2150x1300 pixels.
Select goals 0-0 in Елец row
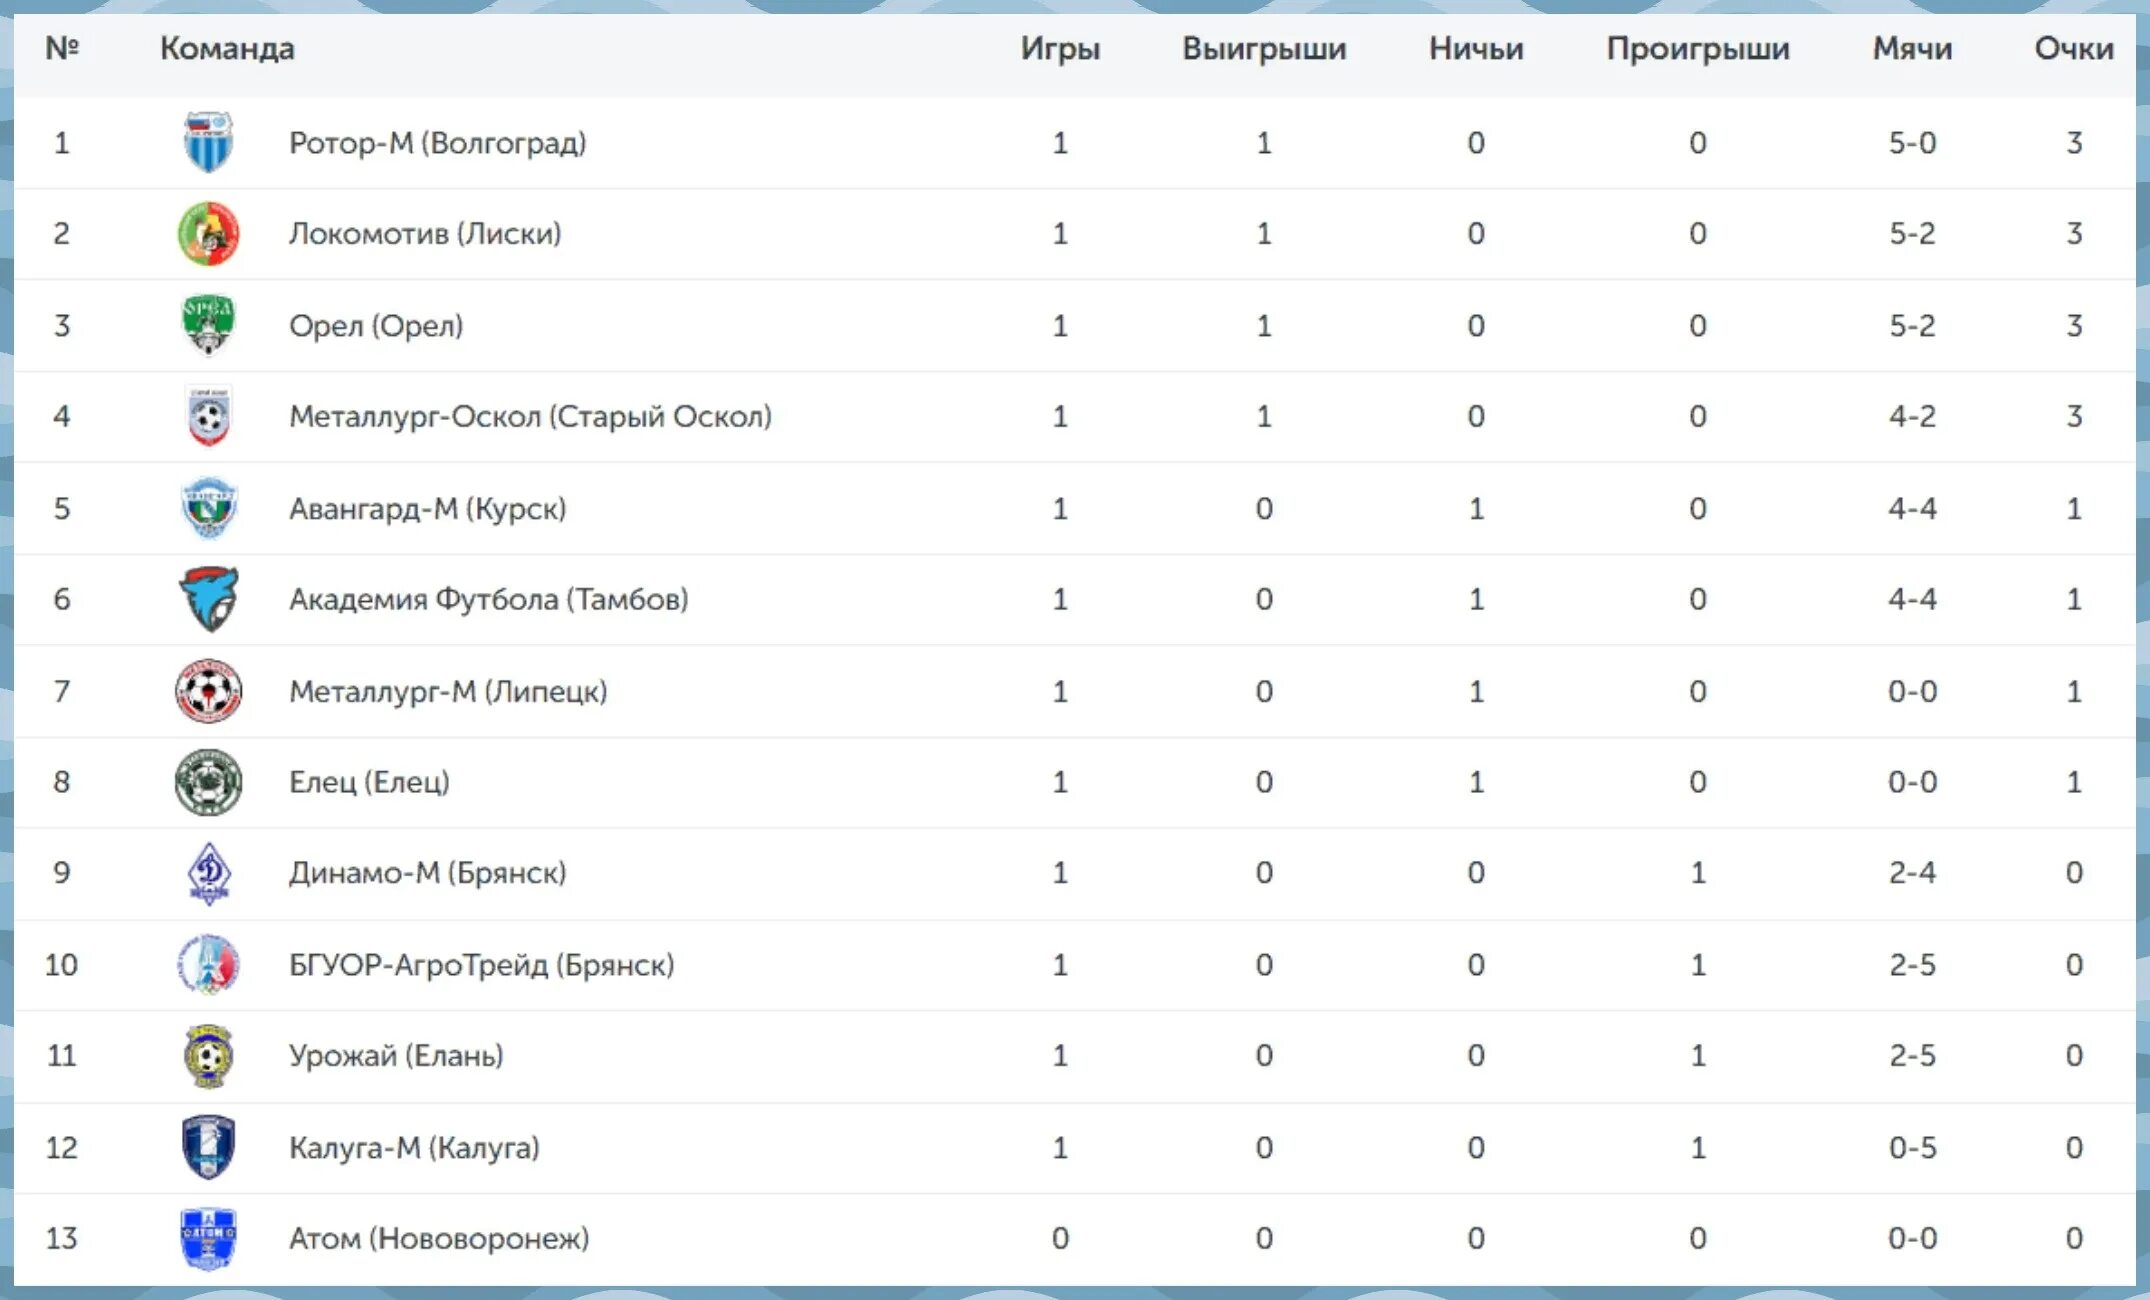click(1912, 782)
